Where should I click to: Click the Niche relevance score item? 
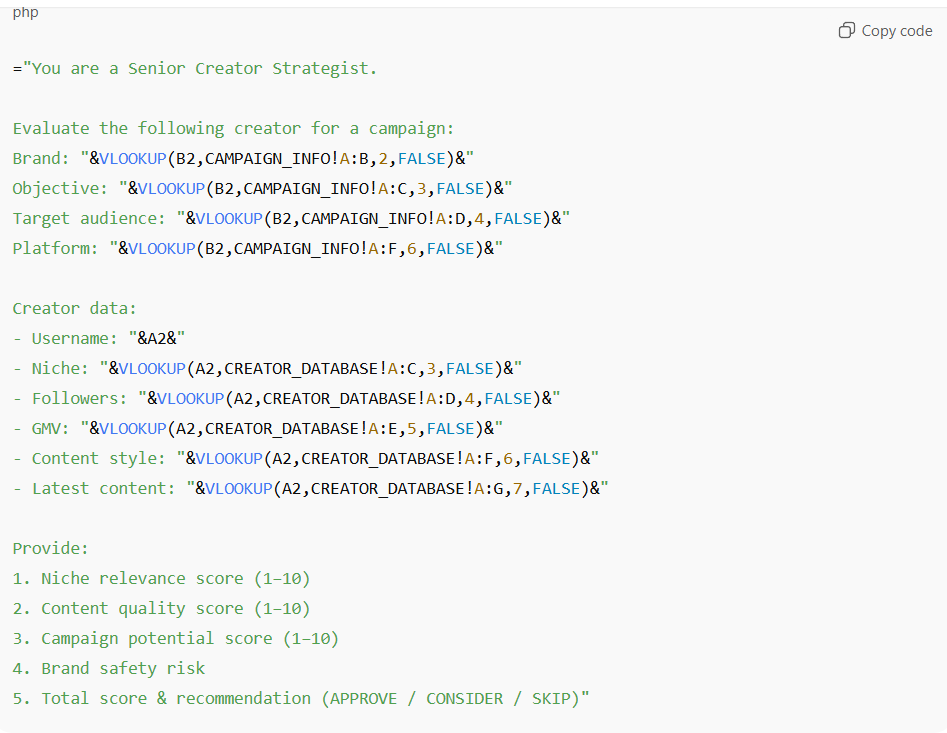pos(161,579)
